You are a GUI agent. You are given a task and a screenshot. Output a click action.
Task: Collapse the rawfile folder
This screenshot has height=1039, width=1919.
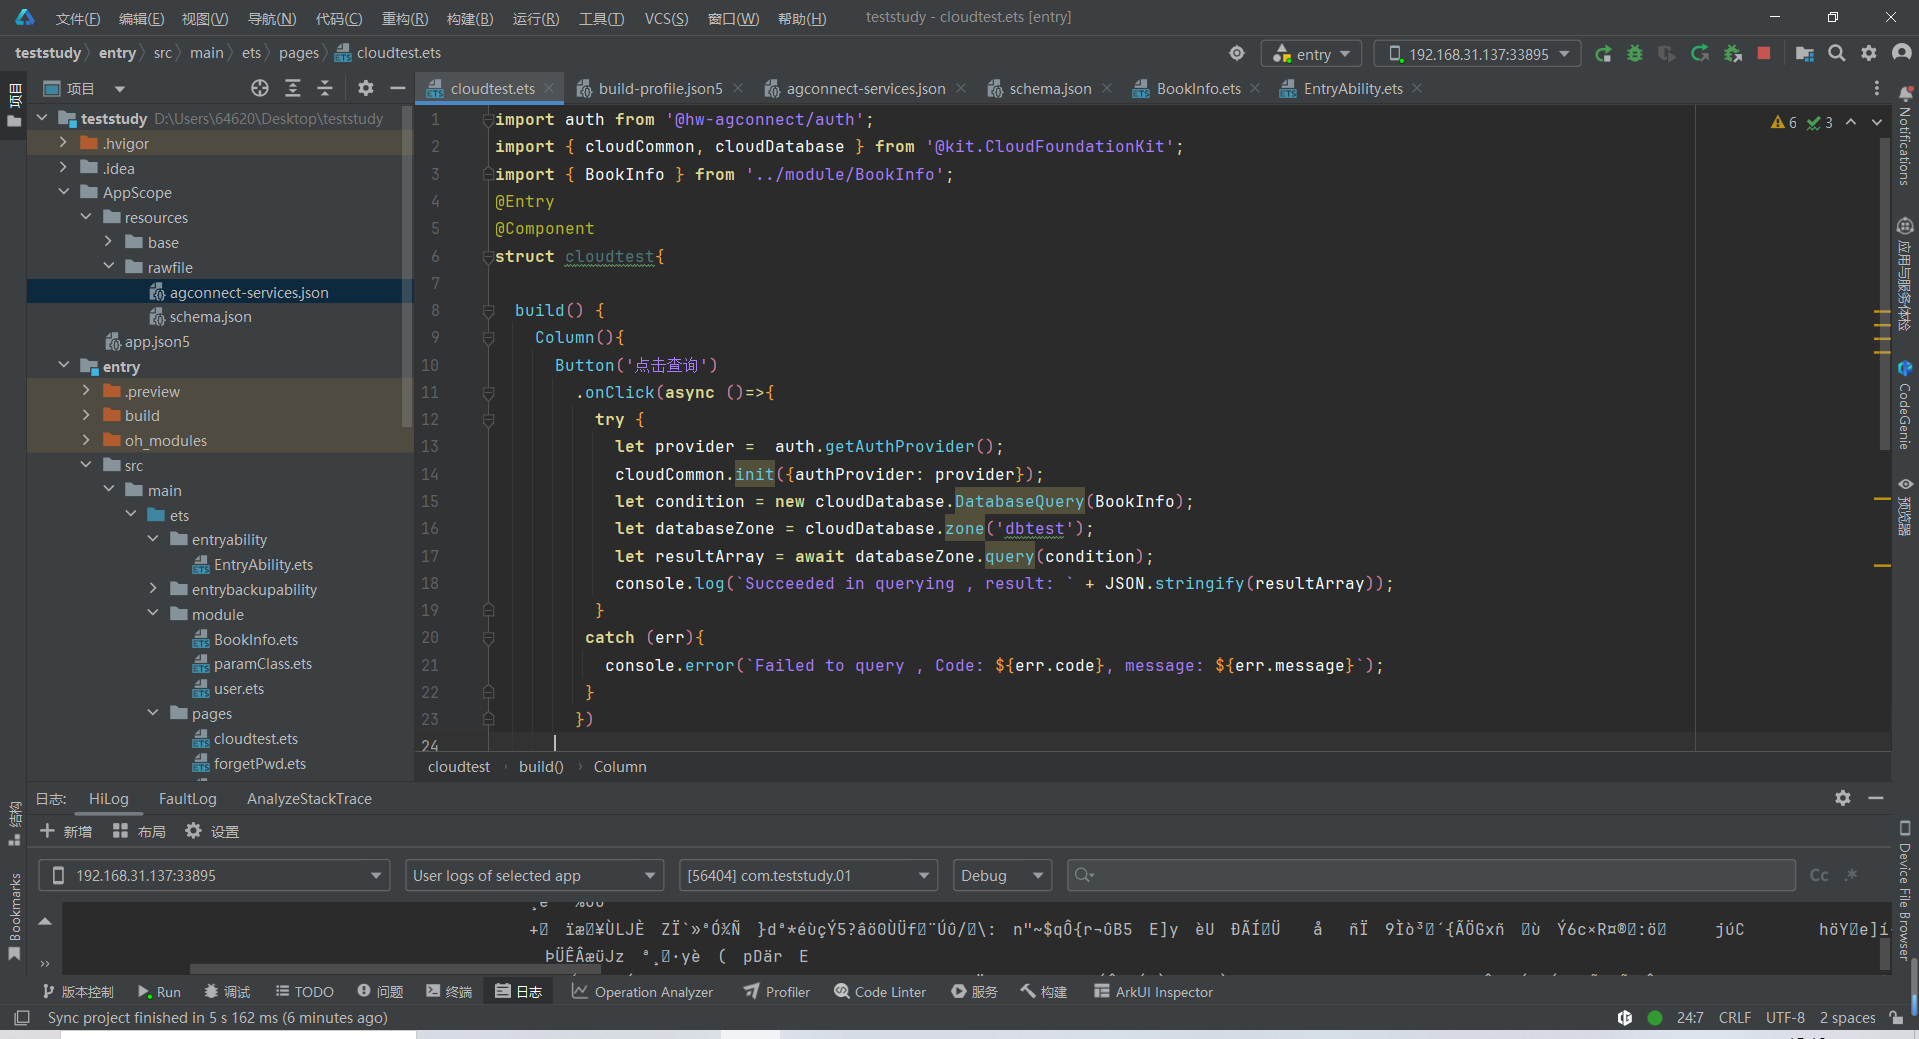click(109, 267)
